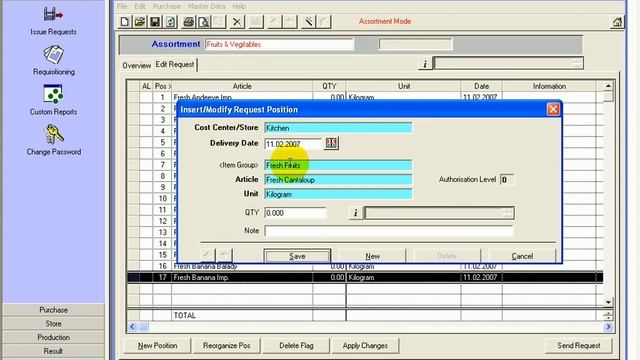The height and width of the screenshot is (360, 640).
Task: Open the Master Data menu
Action: [206, 6]
